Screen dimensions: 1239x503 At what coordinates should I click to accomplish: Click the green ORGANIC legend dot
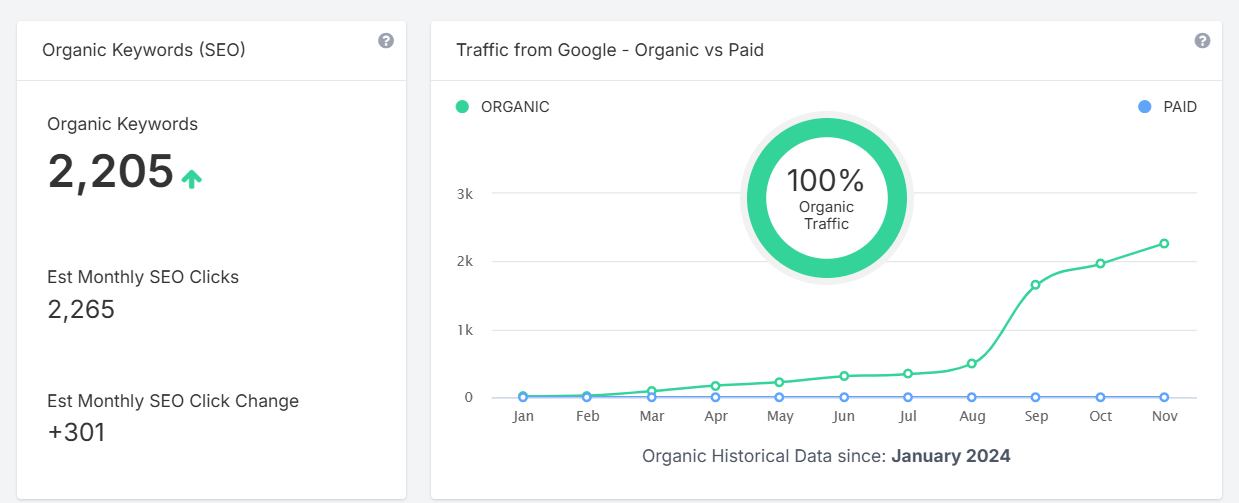[462, 107]
